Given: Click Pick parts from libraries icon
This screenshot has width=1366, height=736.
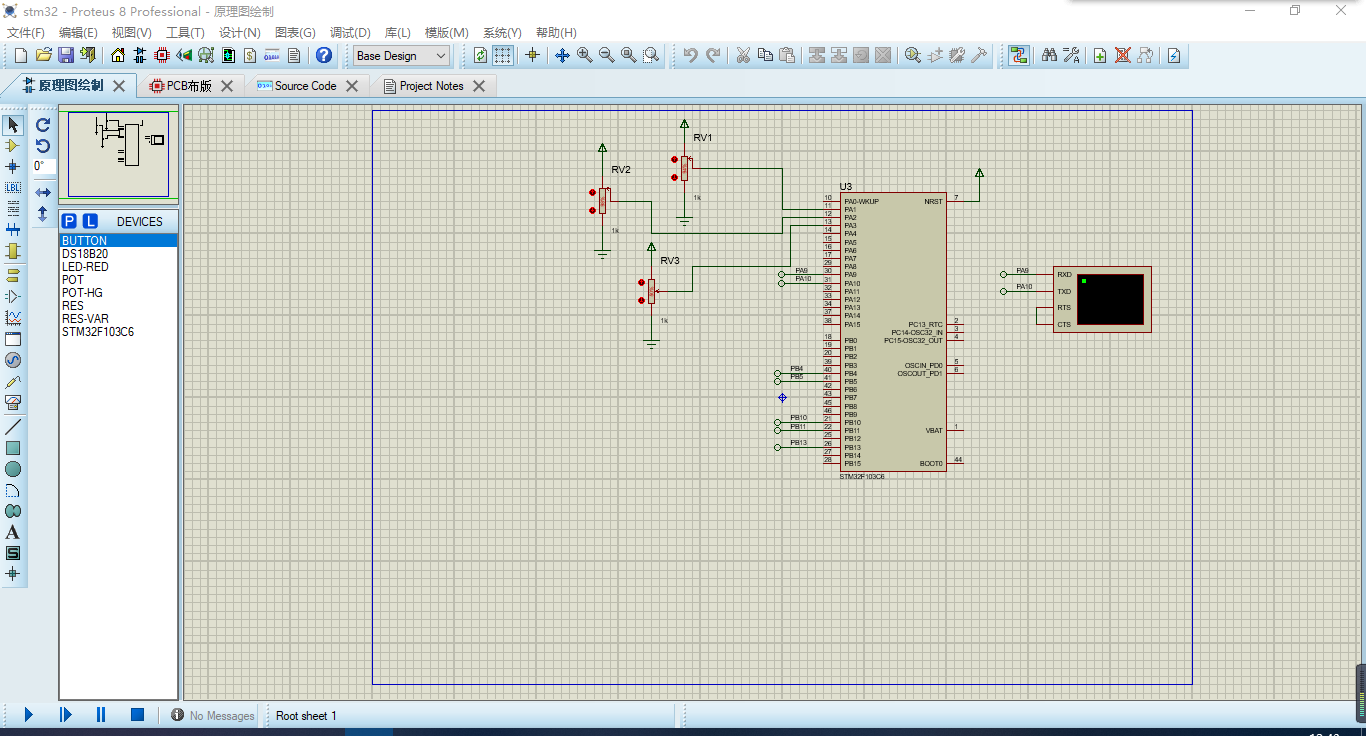Looking at the screenshot, I should [x=913, y=55].
